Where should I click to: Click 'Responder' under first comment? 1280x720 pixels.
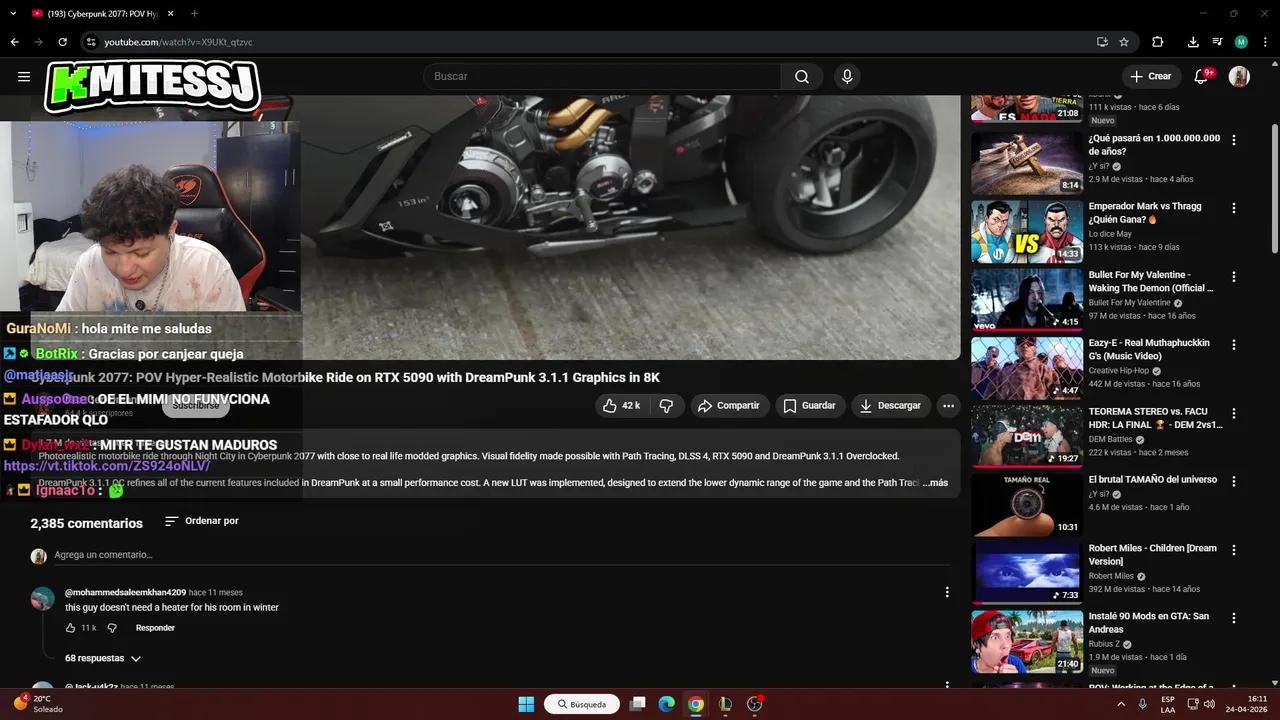click(155, 628)
